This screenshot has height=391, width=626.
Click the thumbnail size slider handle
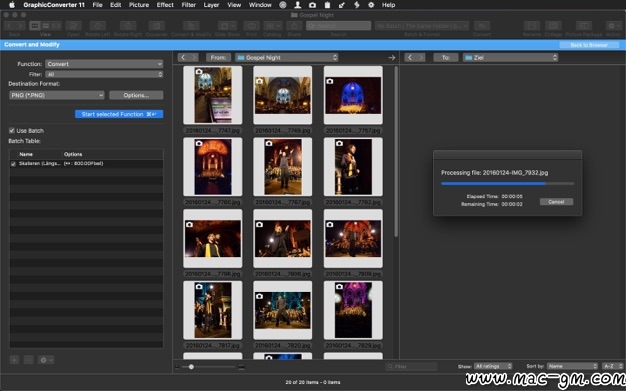[x=191, y=367]
